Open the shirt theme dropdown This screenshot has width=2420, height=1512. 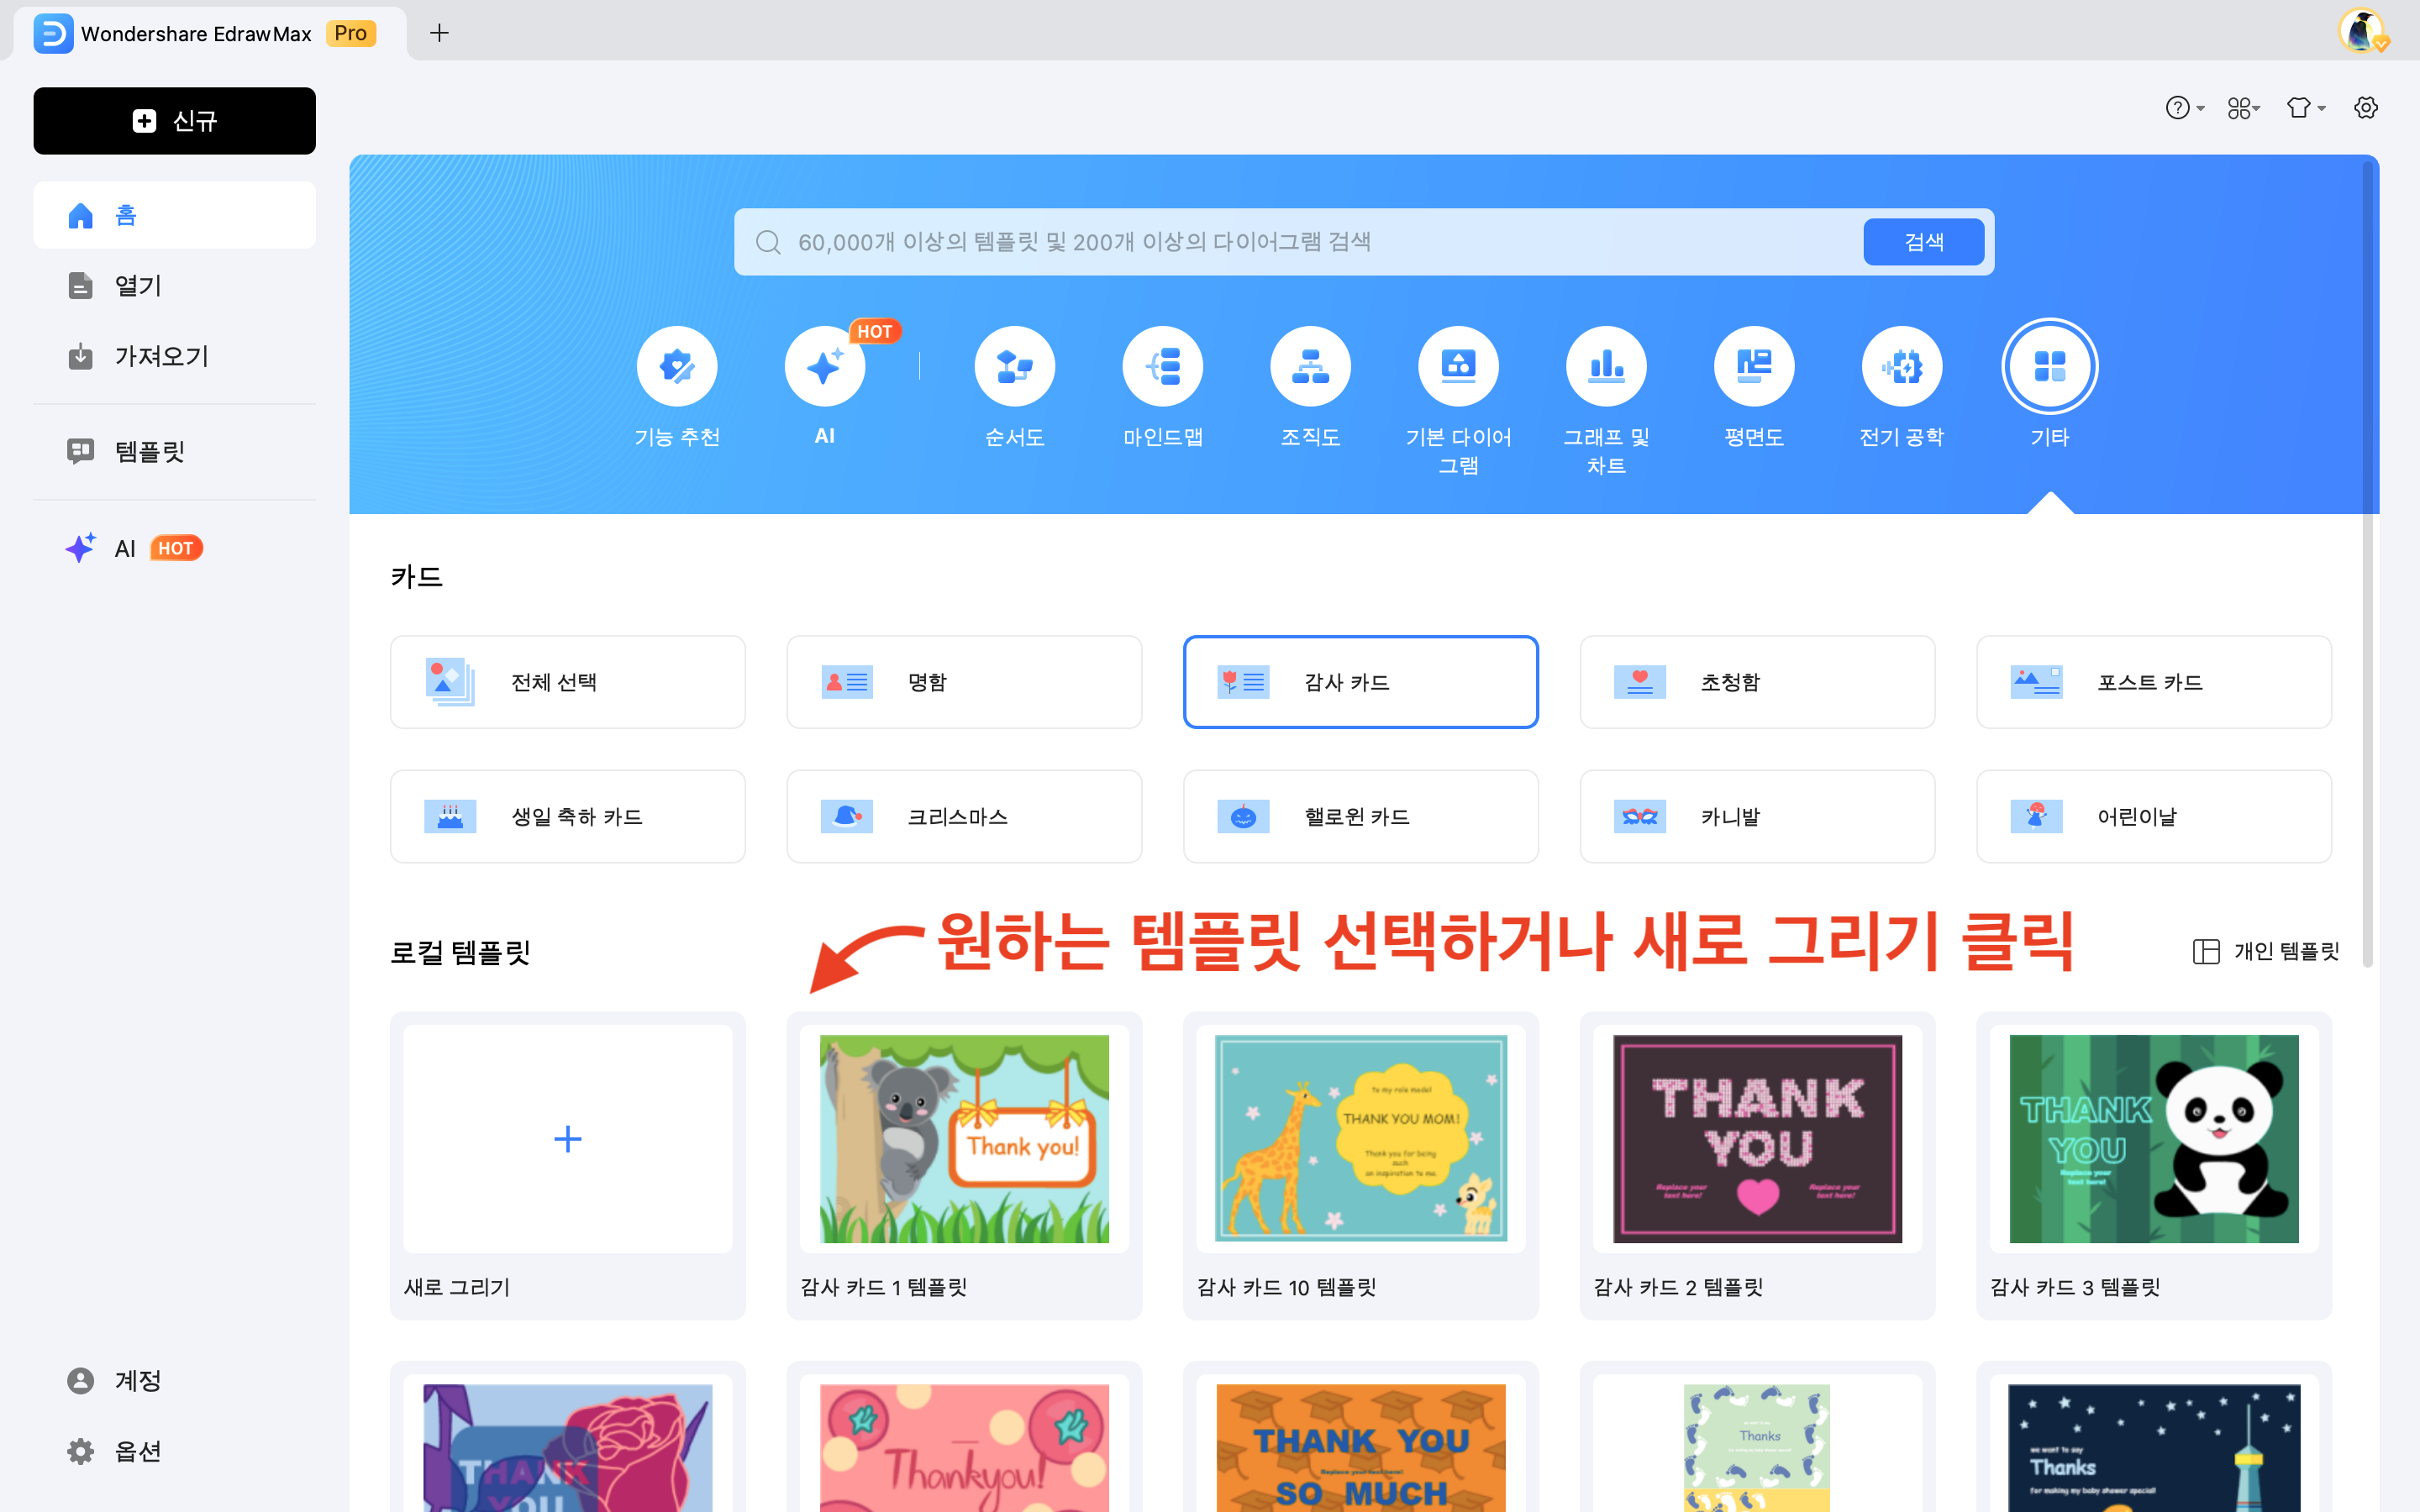pos(2305,108)
